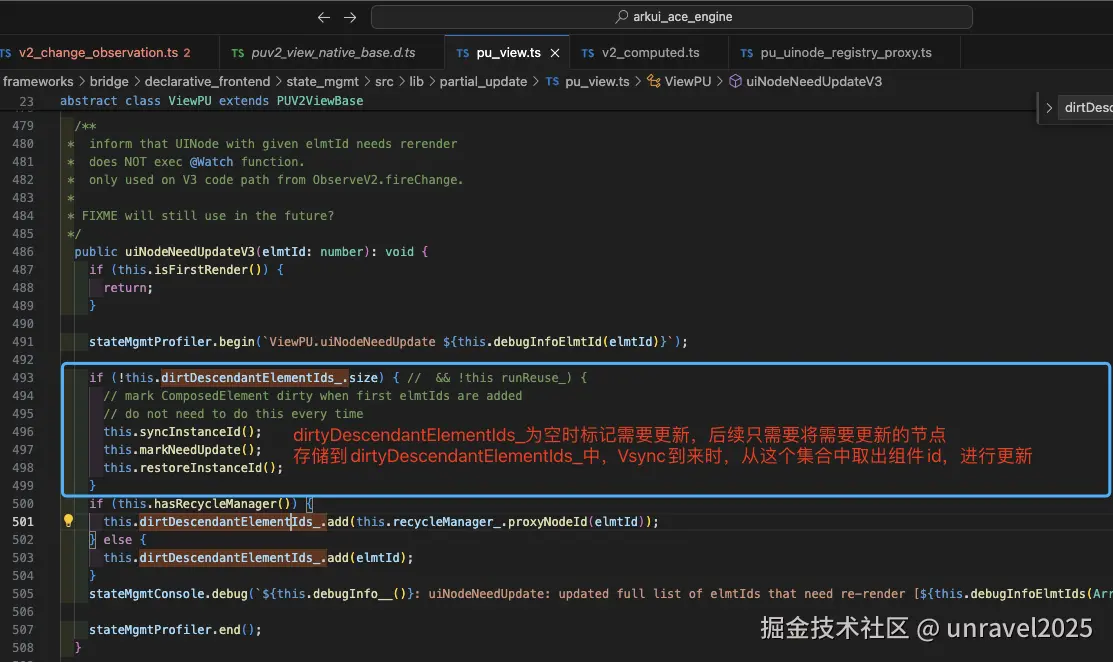Click the lightbulb quick-fix icon on line 501

[x=68, y=521]
